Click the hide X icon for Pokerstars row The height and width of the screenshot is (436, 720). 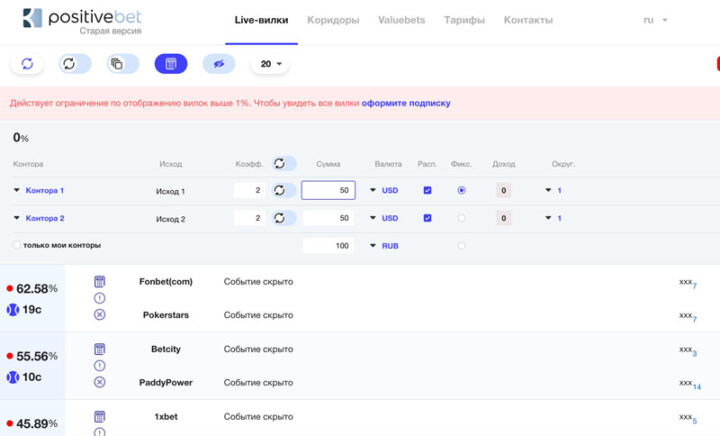tap(100, 314)
